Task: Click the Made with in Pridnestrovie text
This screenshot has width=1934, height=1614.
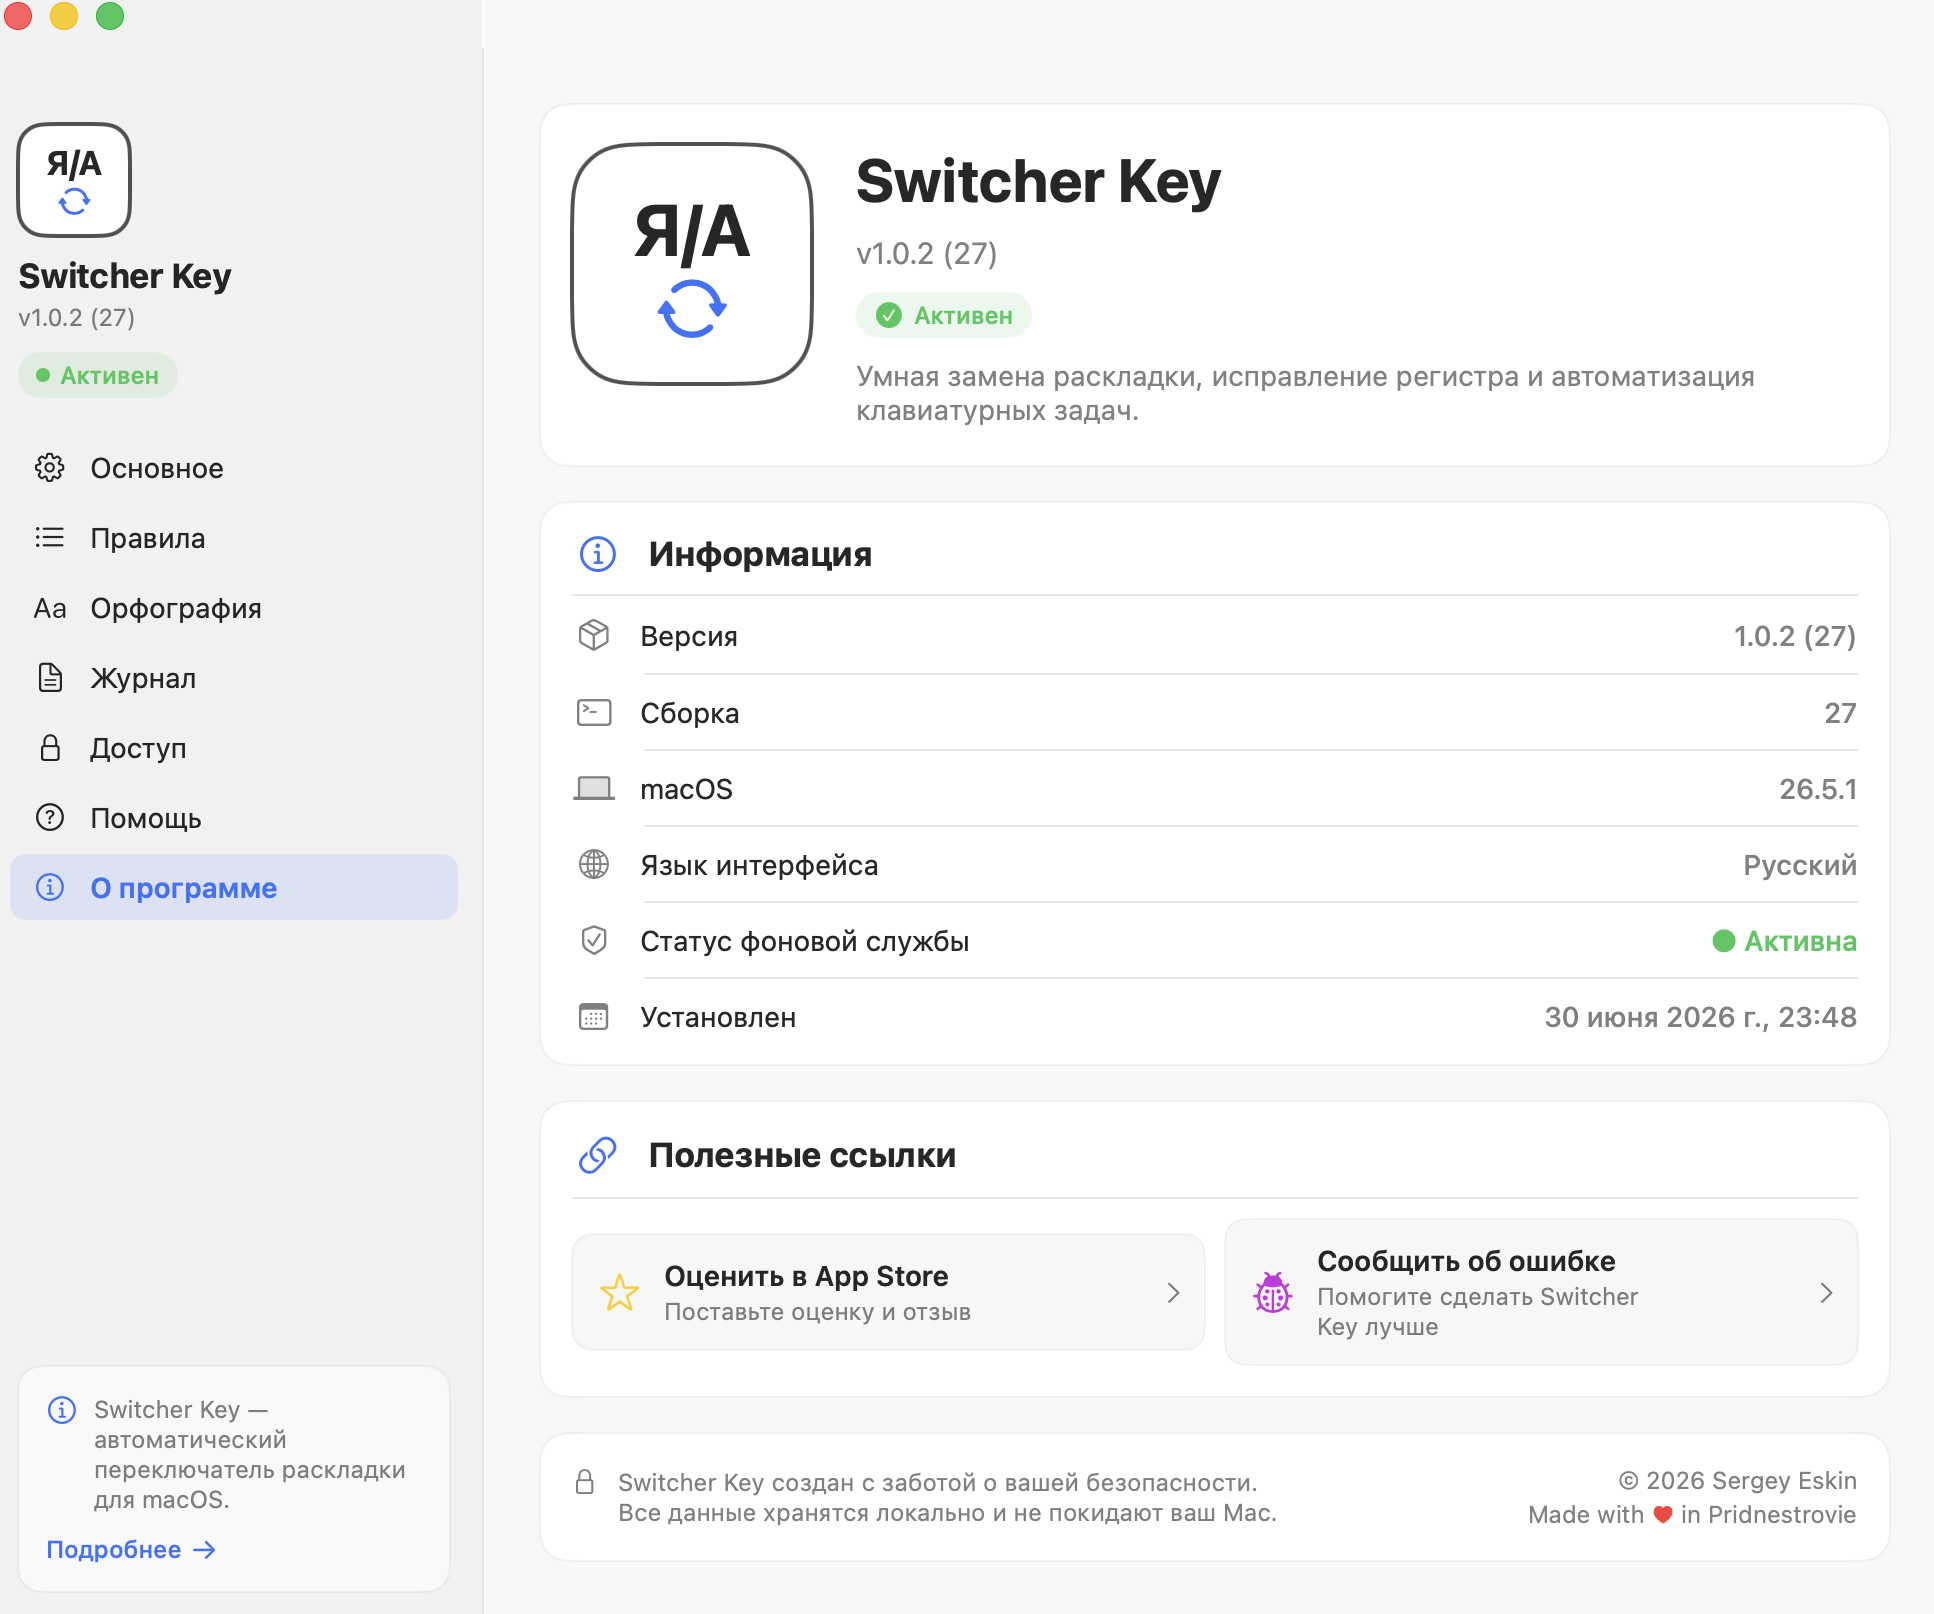Action: (1692, 1515)
